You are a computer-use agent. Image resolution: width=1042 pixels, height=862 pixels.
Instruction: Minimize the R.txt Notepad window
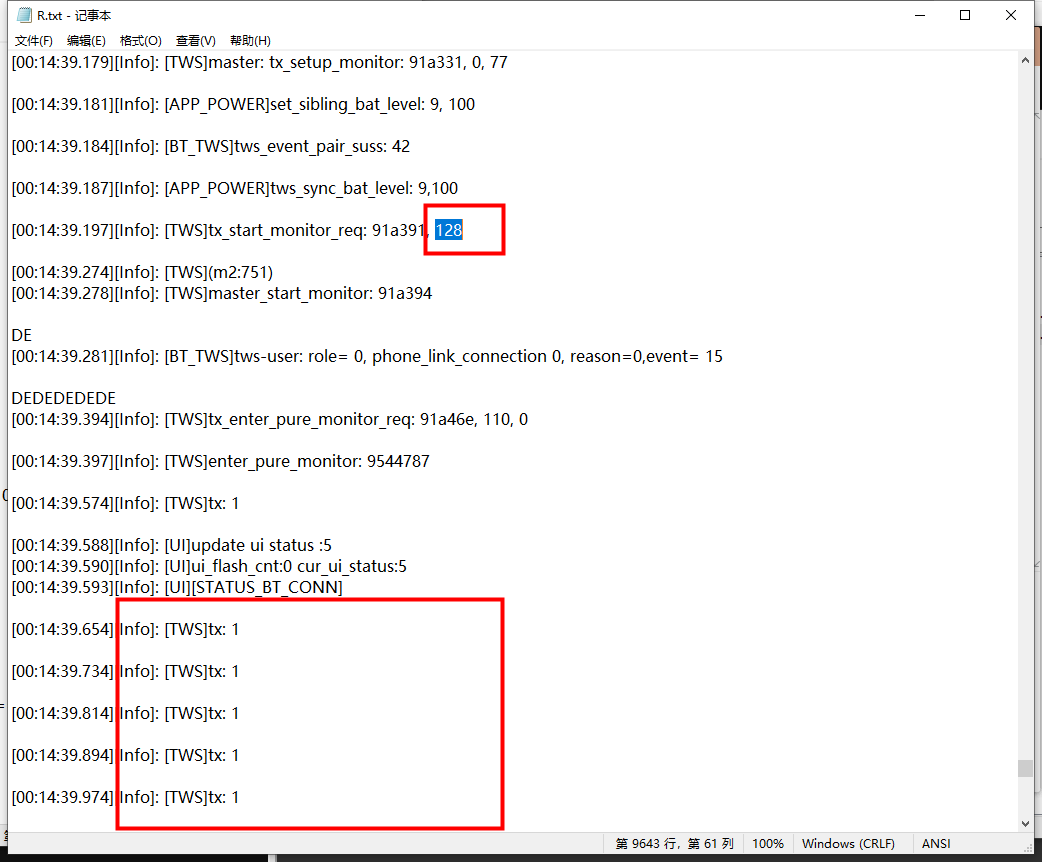click(920, 15)
